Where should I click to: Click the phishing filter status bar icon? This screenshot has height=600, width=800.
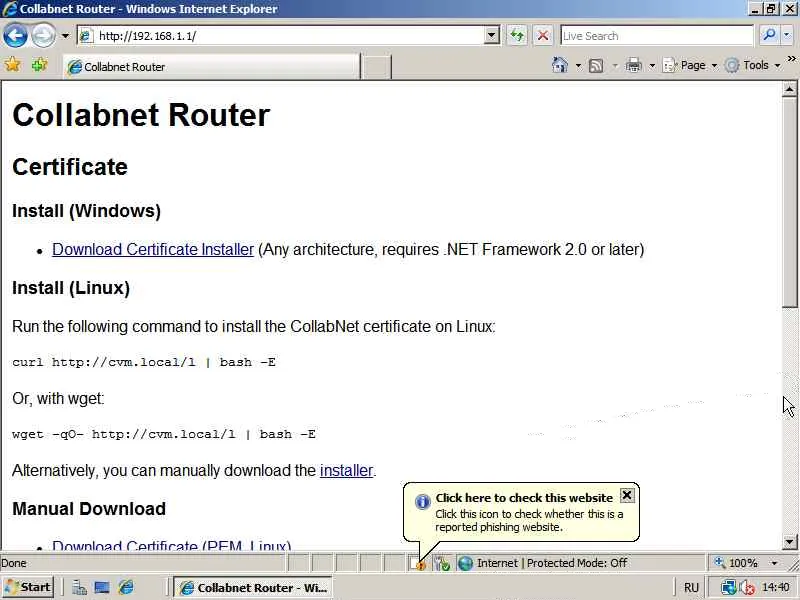(417, 563)
